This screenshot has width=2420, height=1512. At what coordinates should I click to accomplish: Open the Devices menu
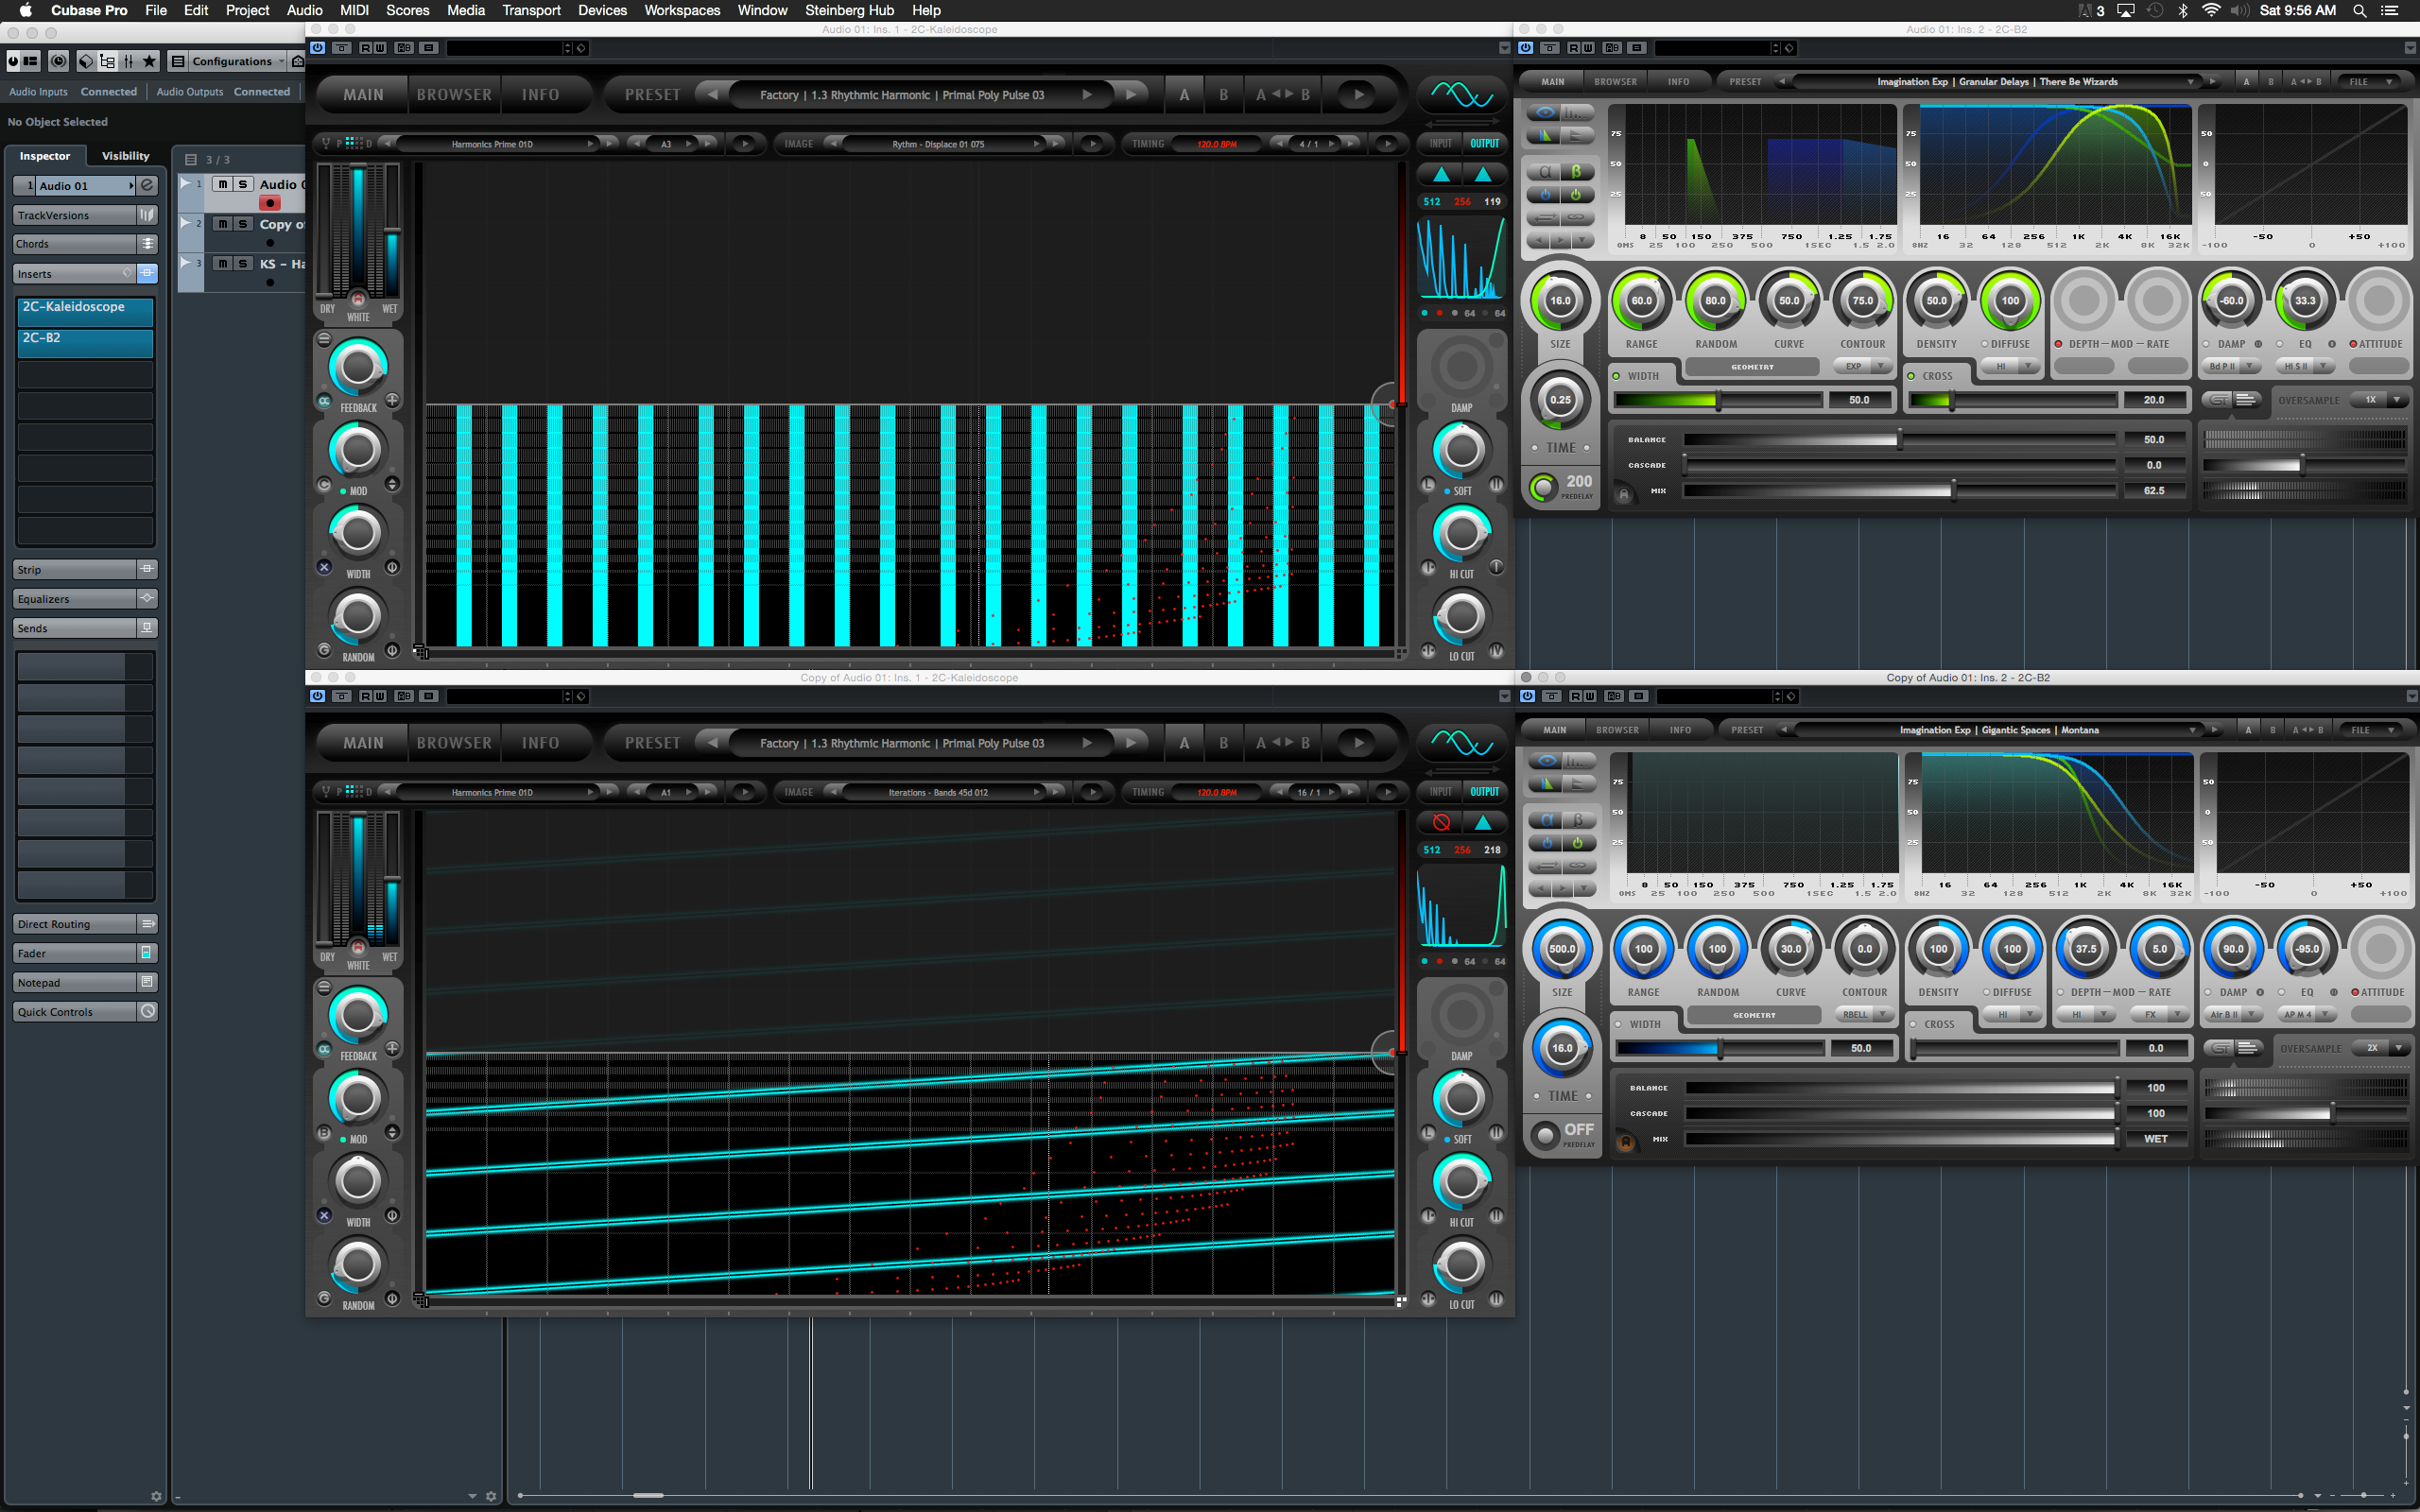(602, 10)
